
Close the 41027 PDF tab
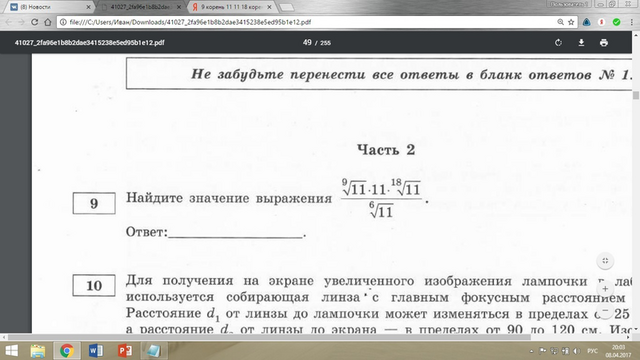[x=178, y=7]
